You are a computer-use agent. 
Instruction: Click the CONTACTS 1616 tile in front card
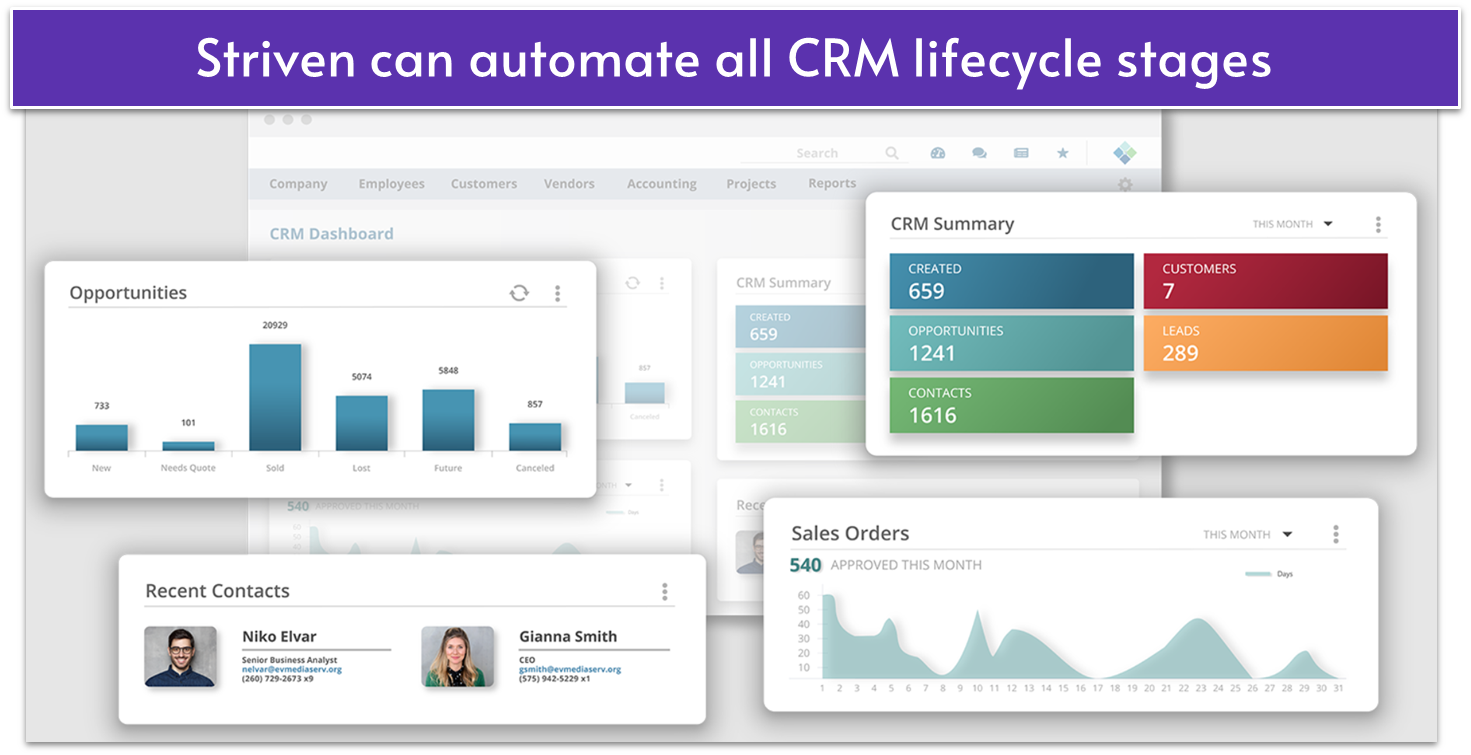pos(1011,405)
